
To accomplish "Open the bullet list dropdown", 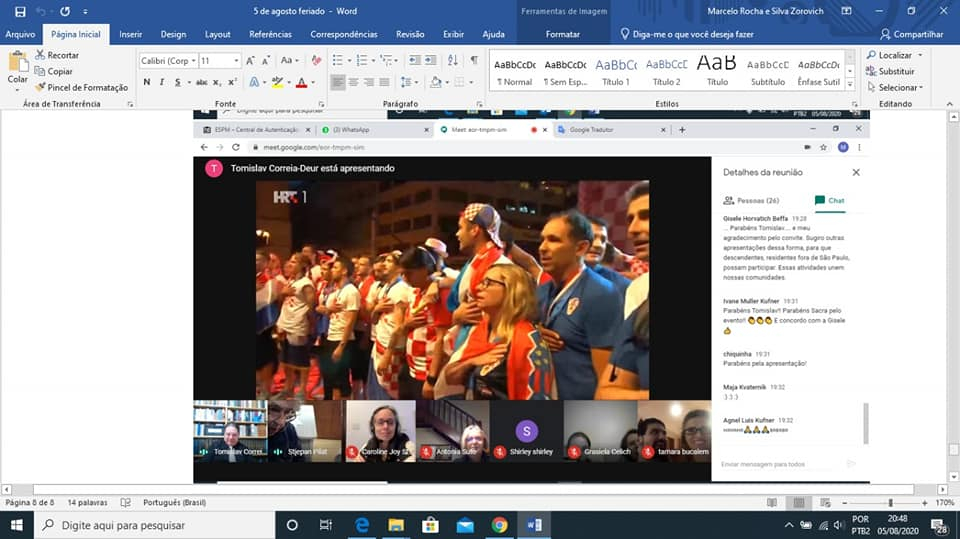I will pos(350,60).
